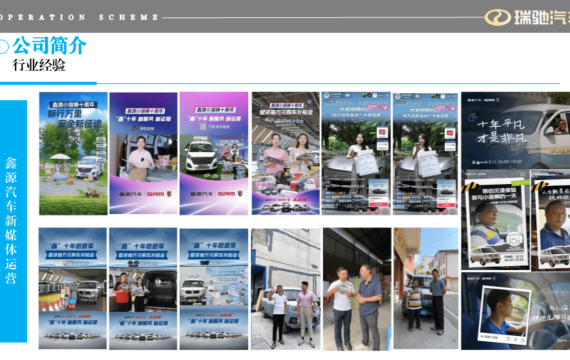Click the blue sidebar 鑫源汽车新媒体运营 label
The width and height of the screenshot is (570, 360).
[x=13, y=221]
